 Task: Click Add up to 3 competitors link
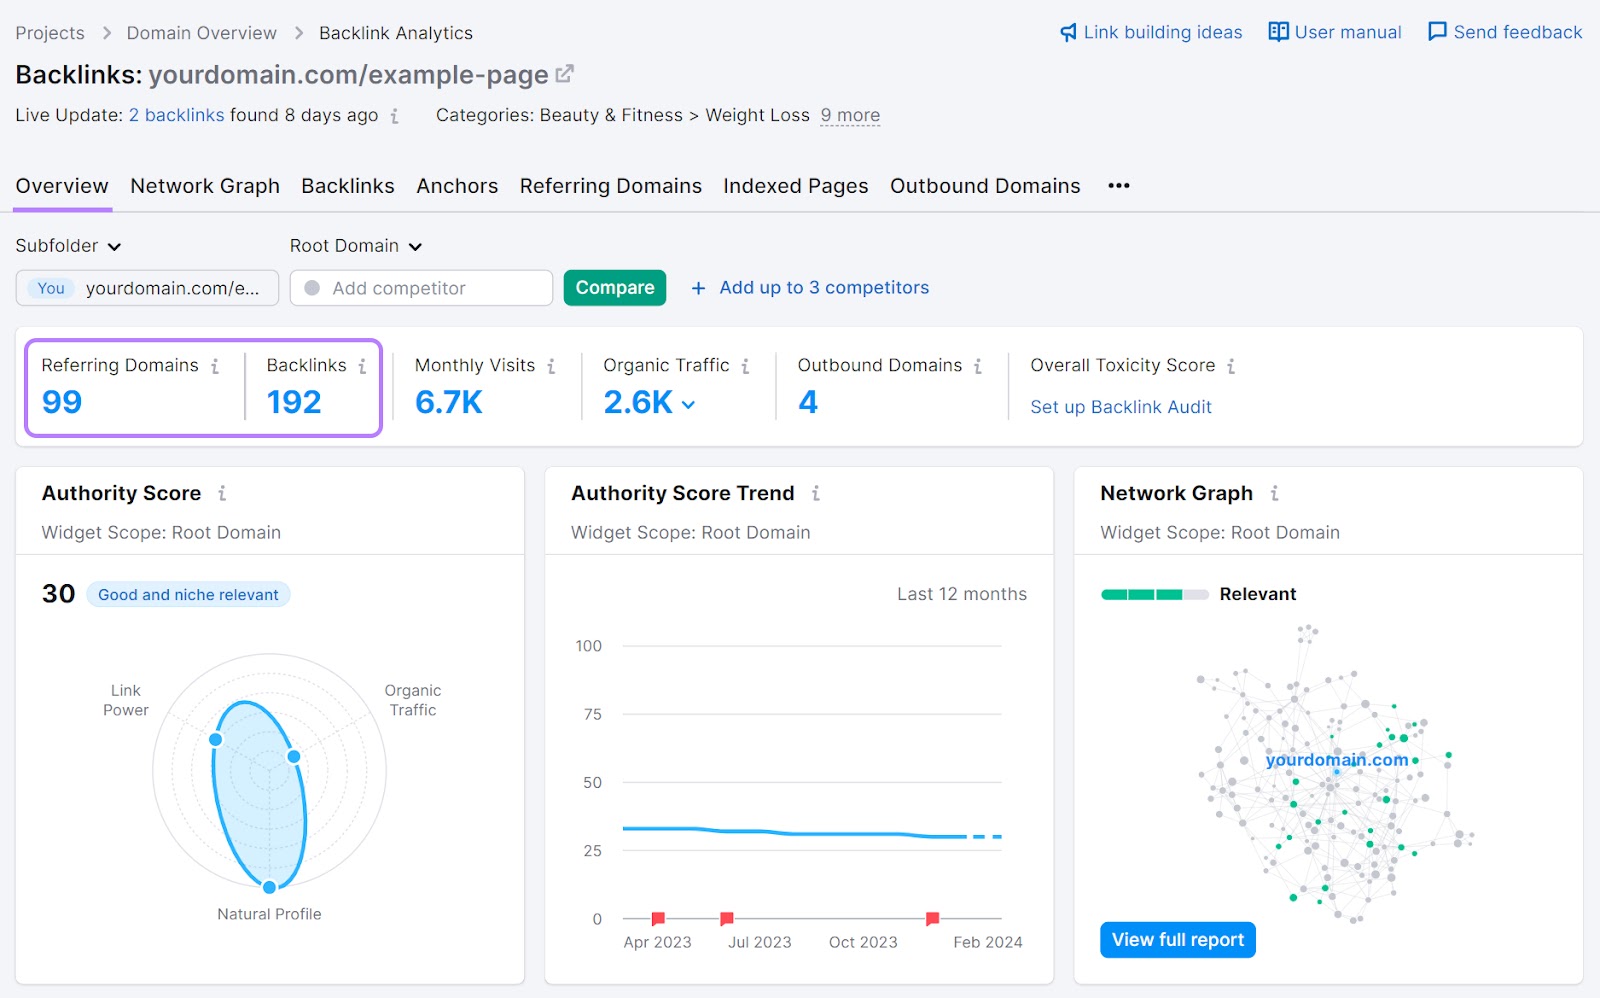tap(824, 288)
